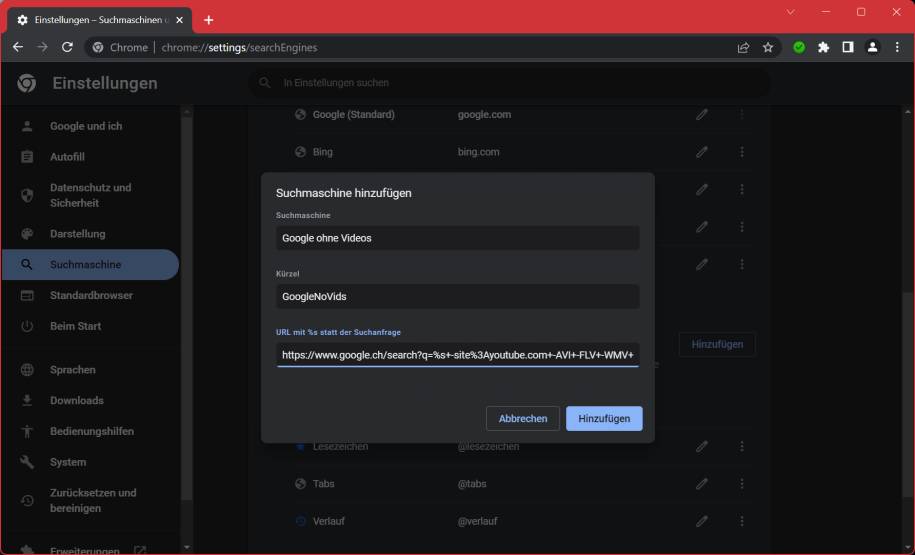This screenshot has height=555, width=915.
Task: Click the green checkmark extension icon
Action: [x=799, y=47]
